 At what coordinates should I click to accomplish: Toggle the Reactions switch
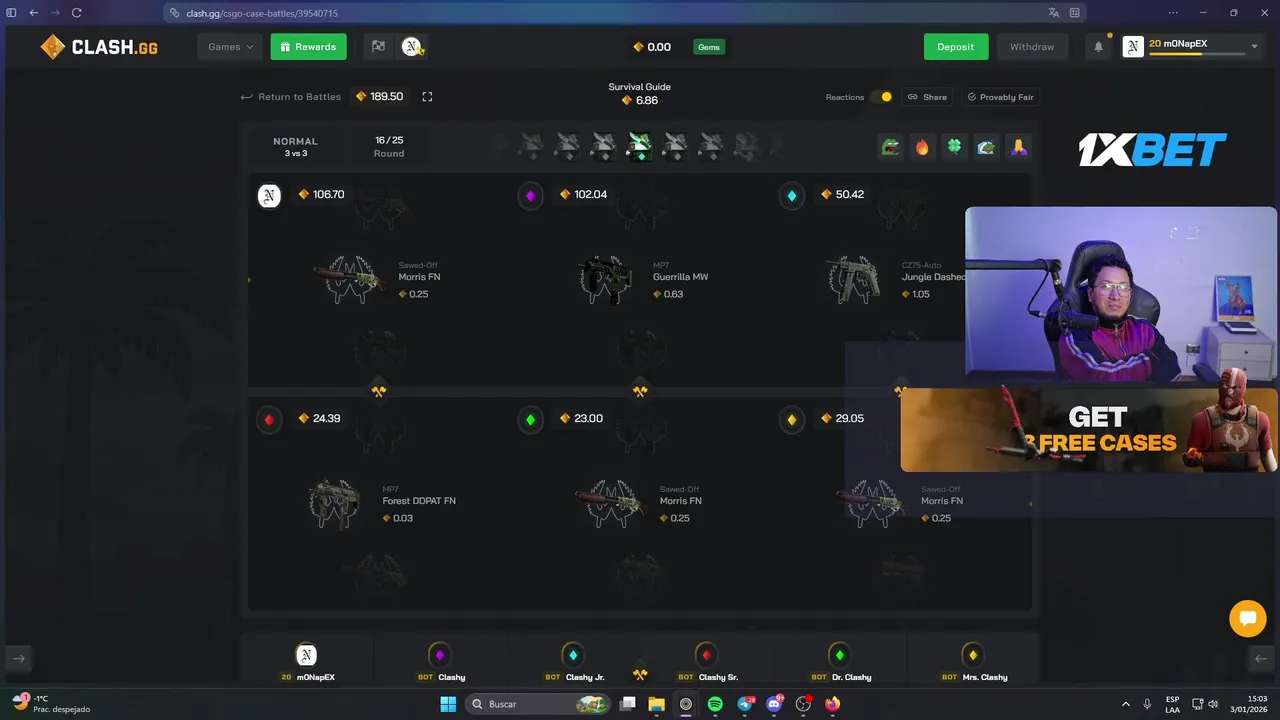(881, 97)
